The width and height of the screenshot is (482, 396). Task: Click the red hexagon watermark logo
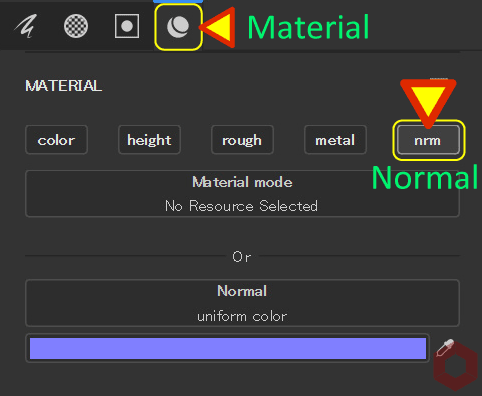click(x=455, y=366)
